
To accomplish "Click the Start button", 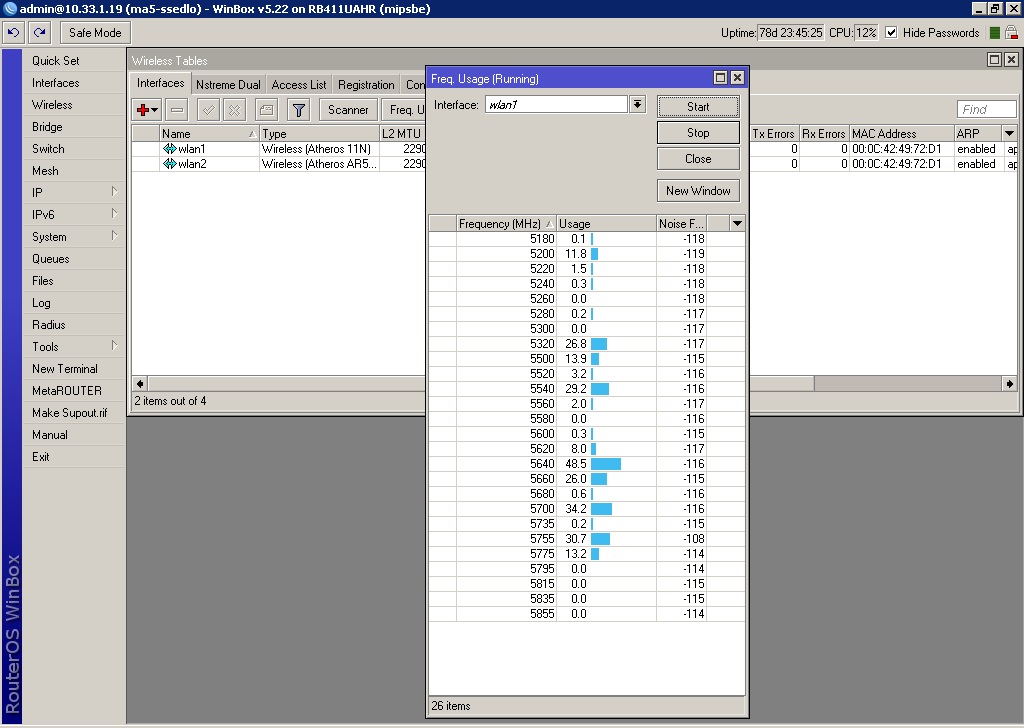I will [698, 106].
